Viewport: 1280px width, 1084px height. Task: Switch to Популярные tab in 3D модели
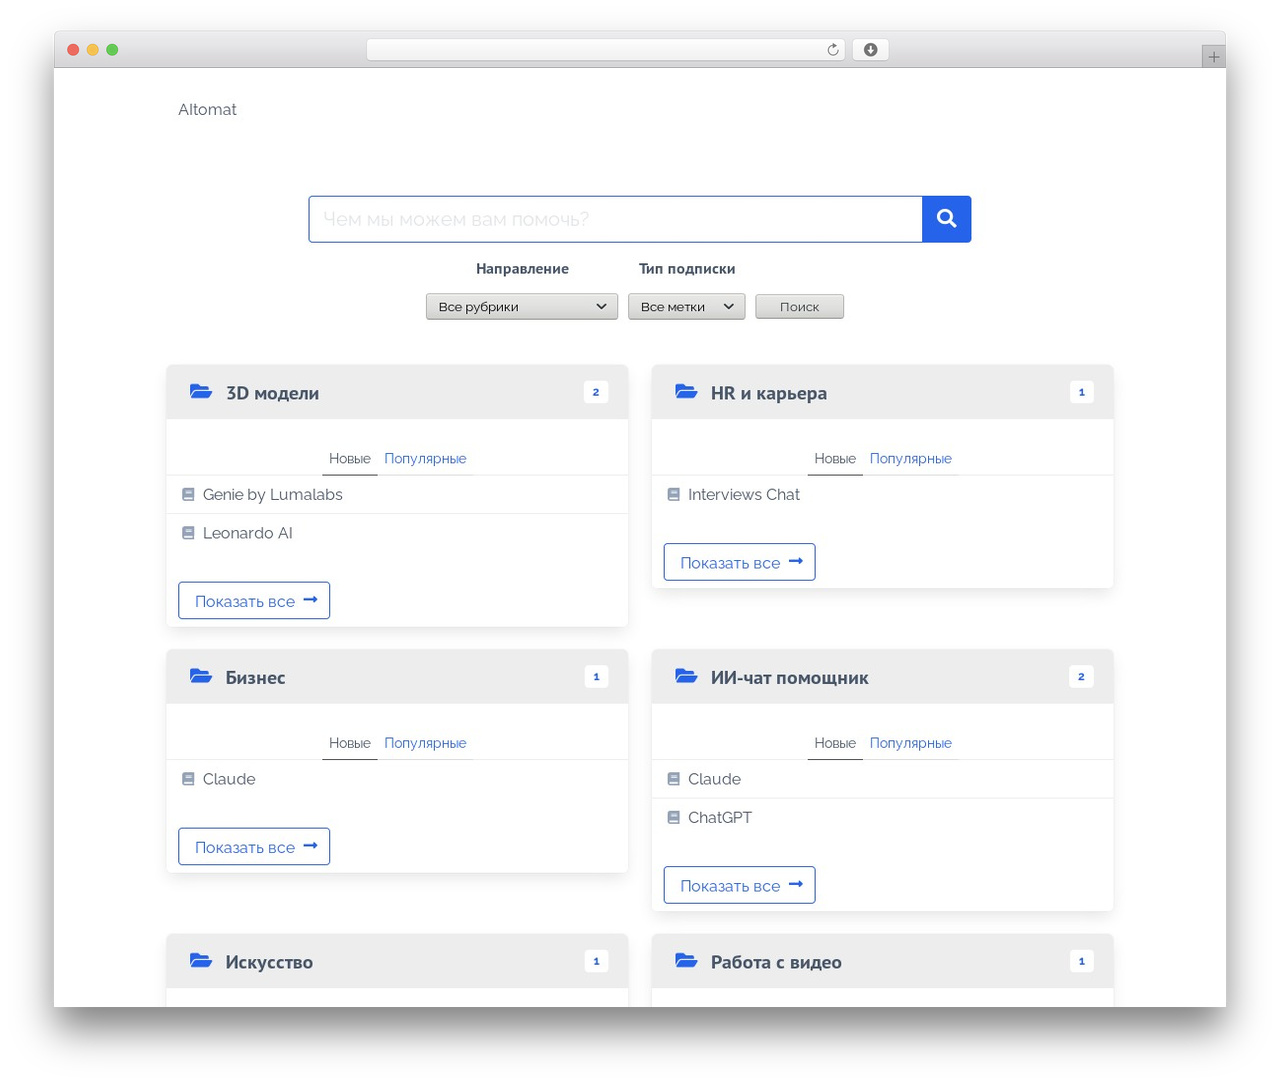click(x=425, y=458)
